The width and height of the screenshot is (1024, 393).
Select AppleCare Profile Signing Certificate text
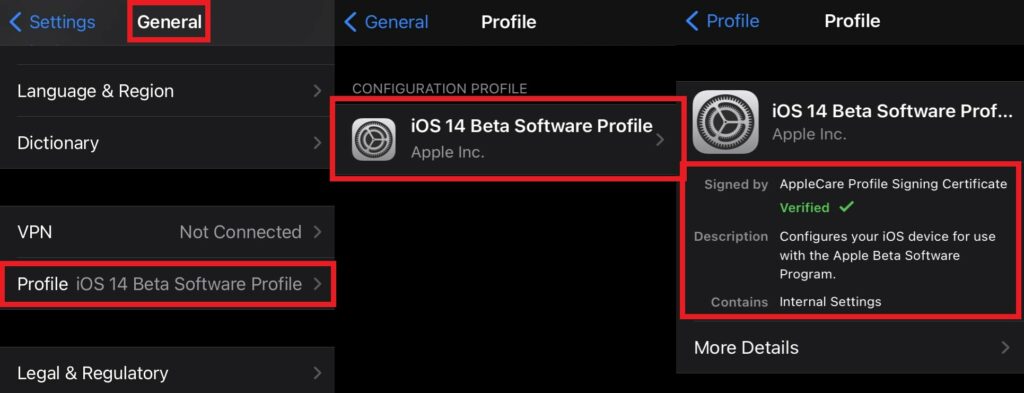(x=893, y=184)
